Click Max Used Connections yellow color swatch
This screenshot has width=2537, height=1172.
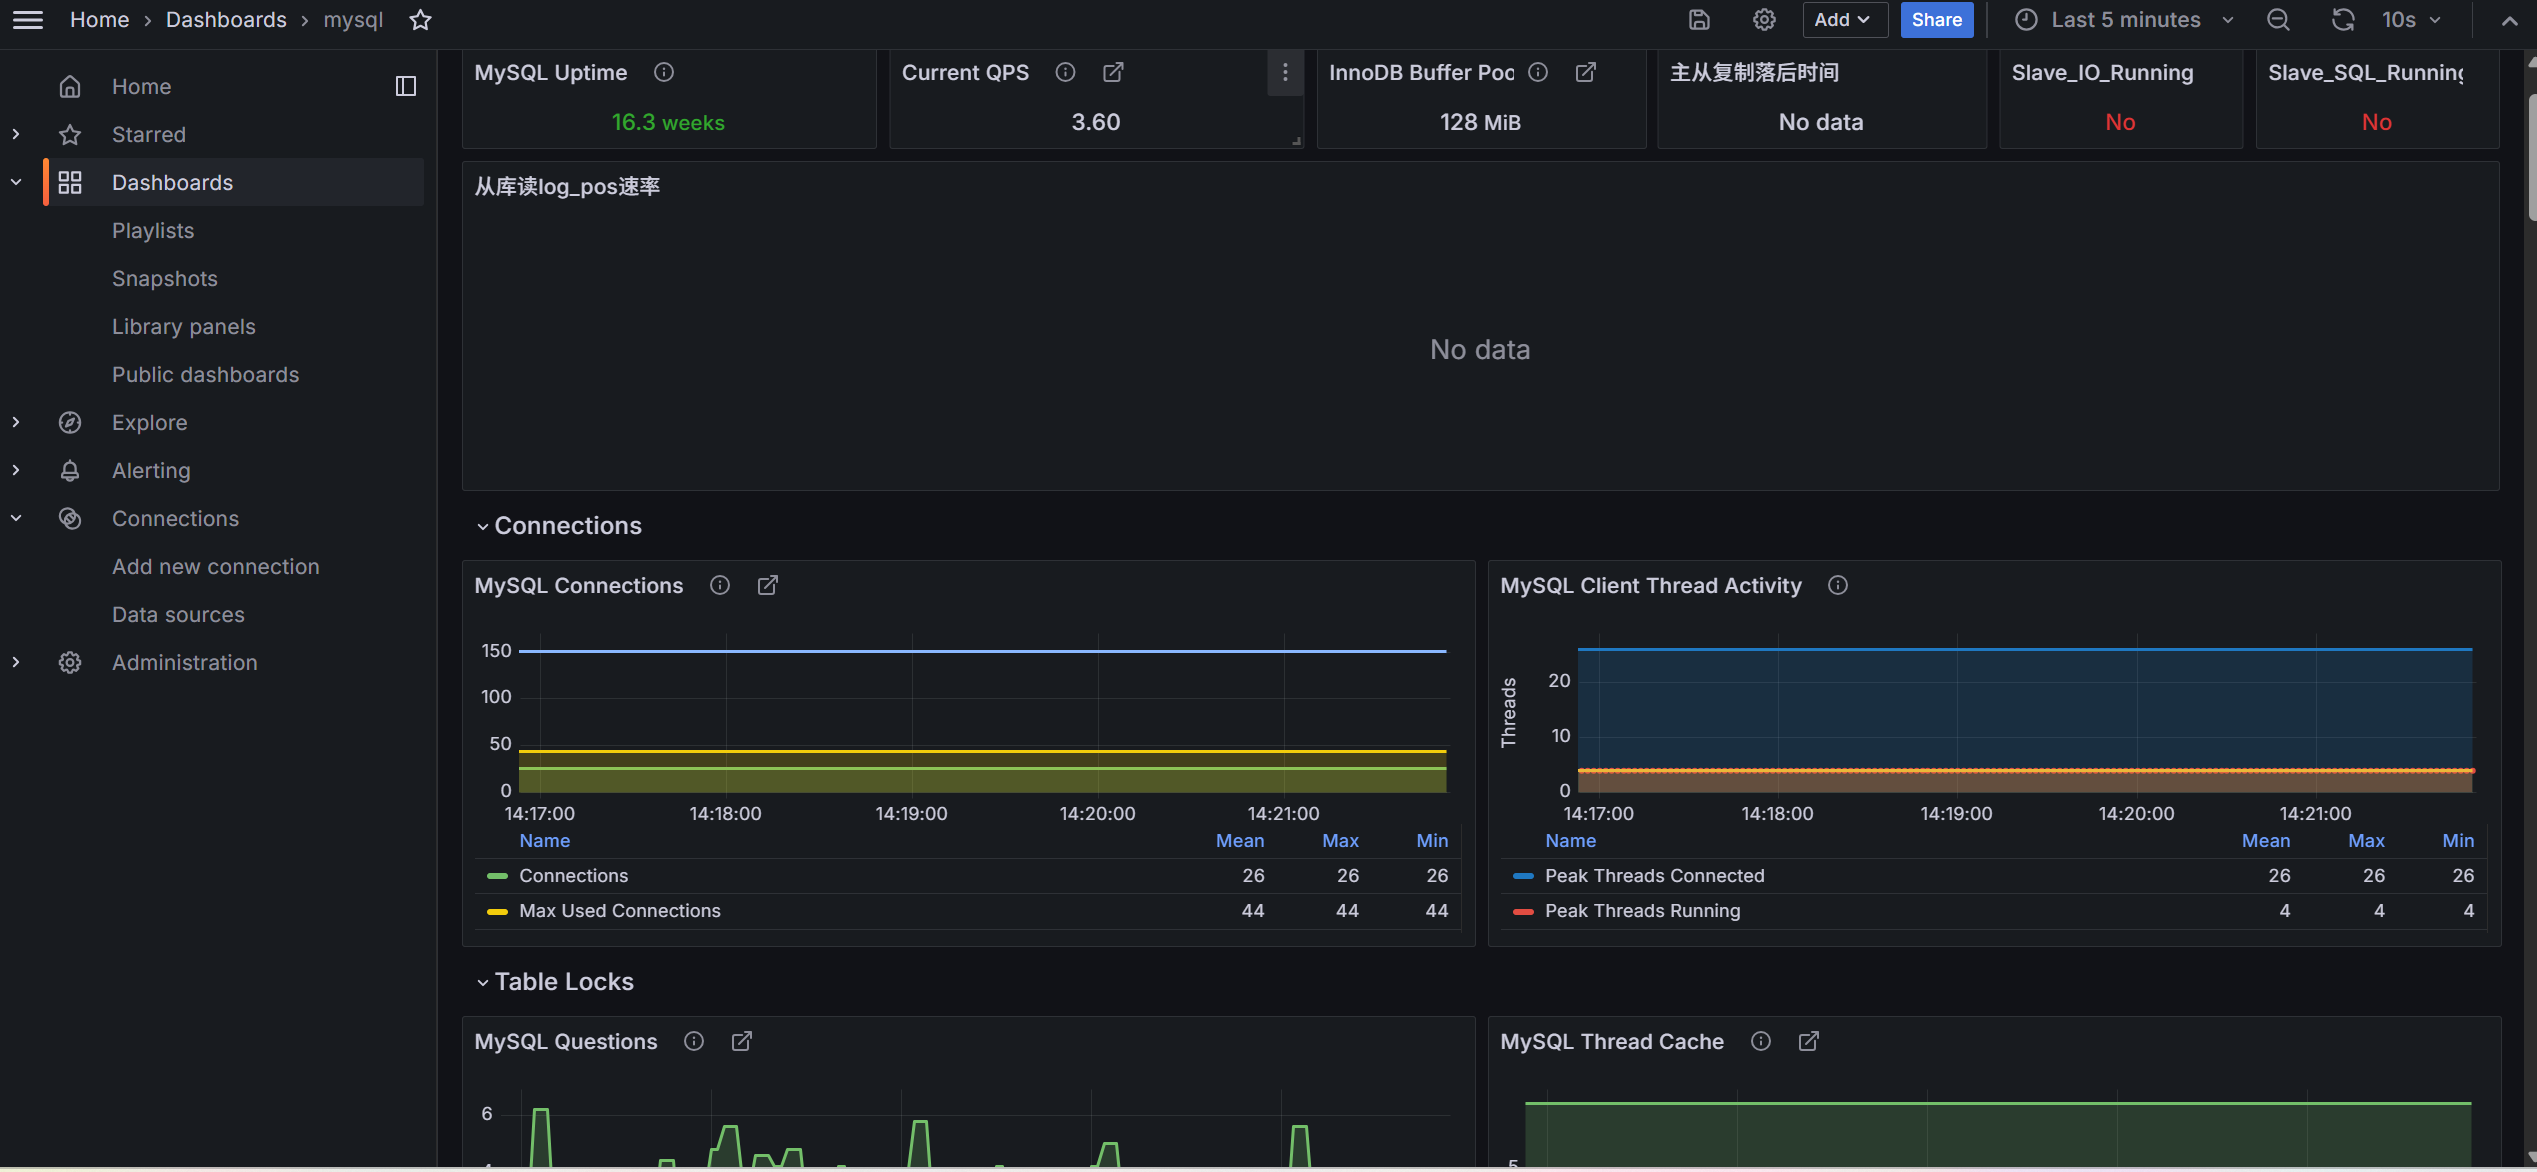tap(497, 911)
